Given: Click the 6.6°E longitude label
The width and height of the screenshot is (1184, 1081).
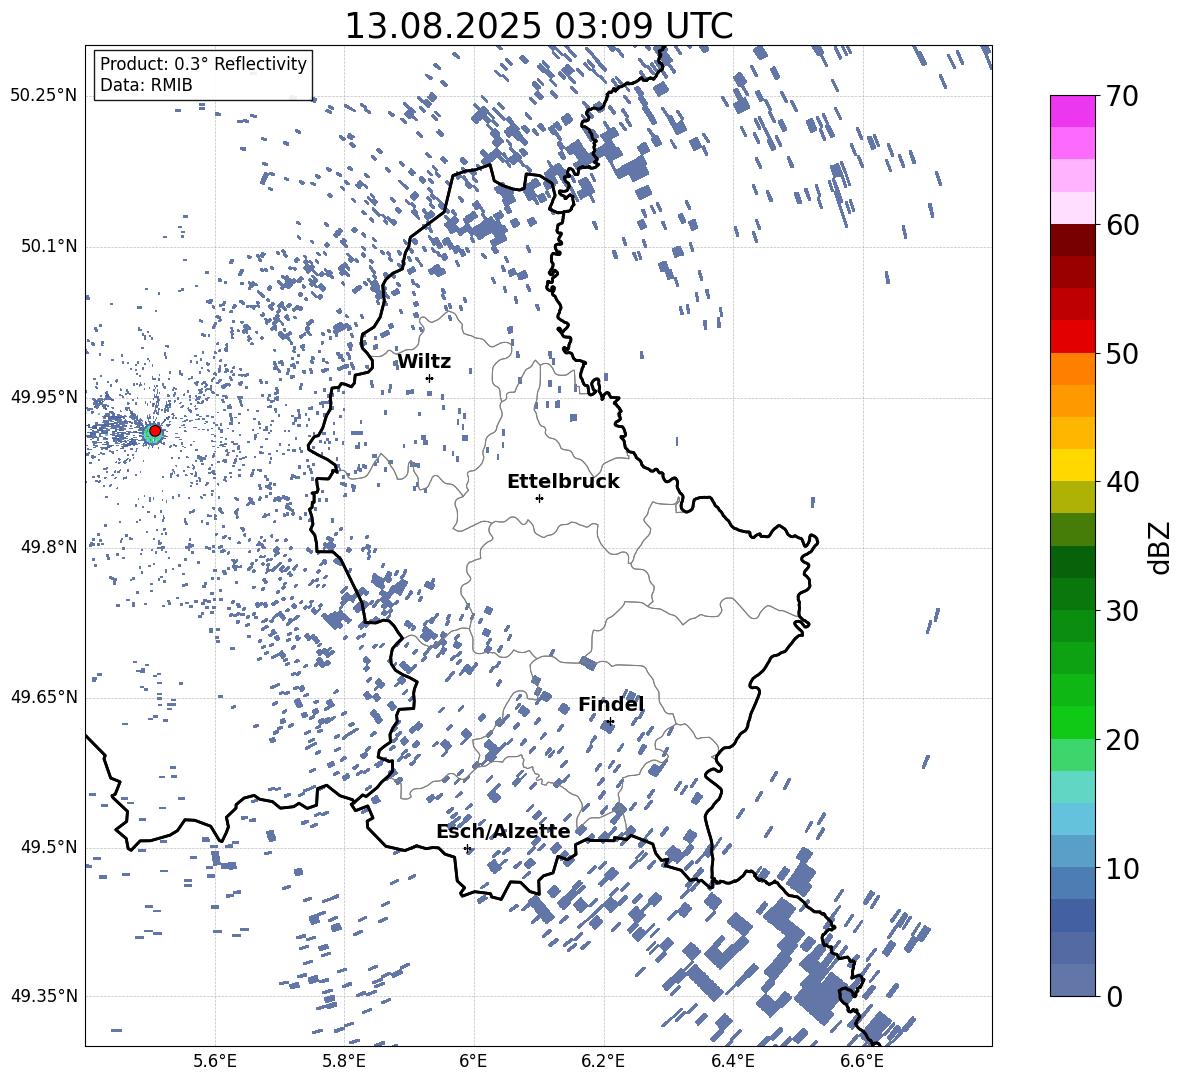Looking at the screenshot, I should point(863,1062).
